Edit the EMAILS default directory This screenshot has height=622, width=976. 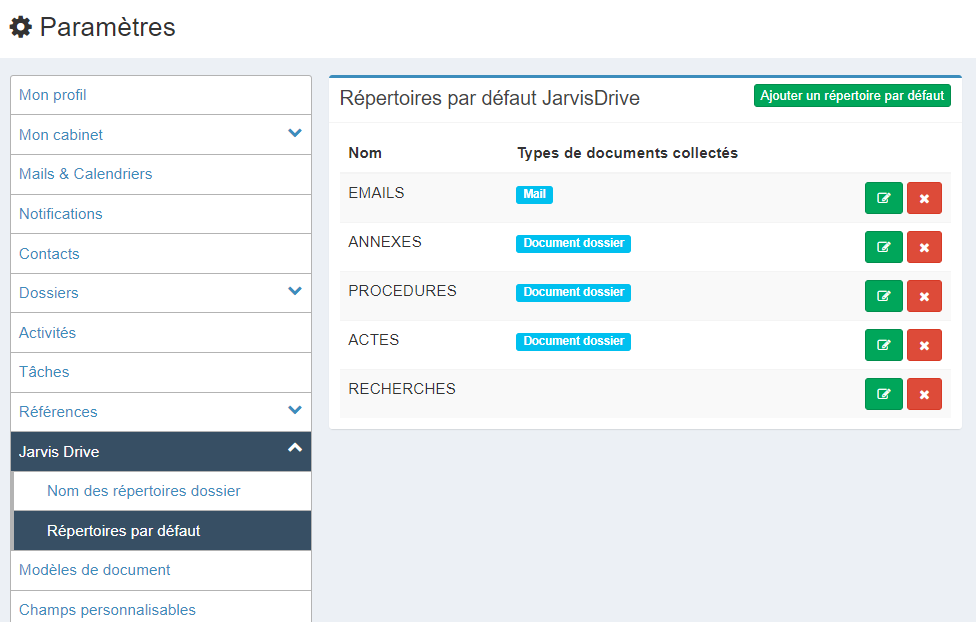(x=883, y=198)
